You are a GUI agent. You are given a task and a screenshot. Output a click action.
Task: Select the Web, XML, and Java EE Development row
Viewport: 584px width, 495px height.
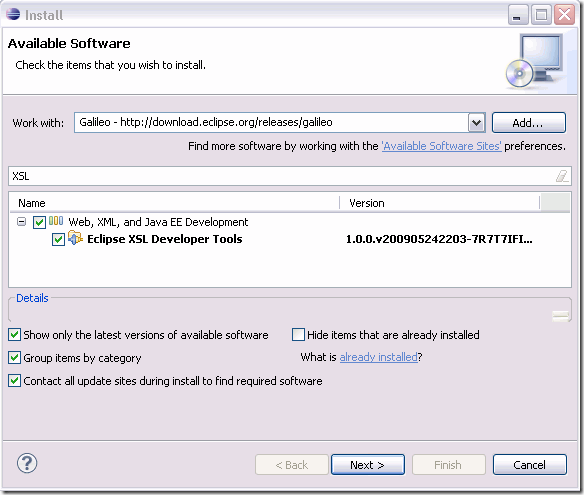click(x=290, y=222)
